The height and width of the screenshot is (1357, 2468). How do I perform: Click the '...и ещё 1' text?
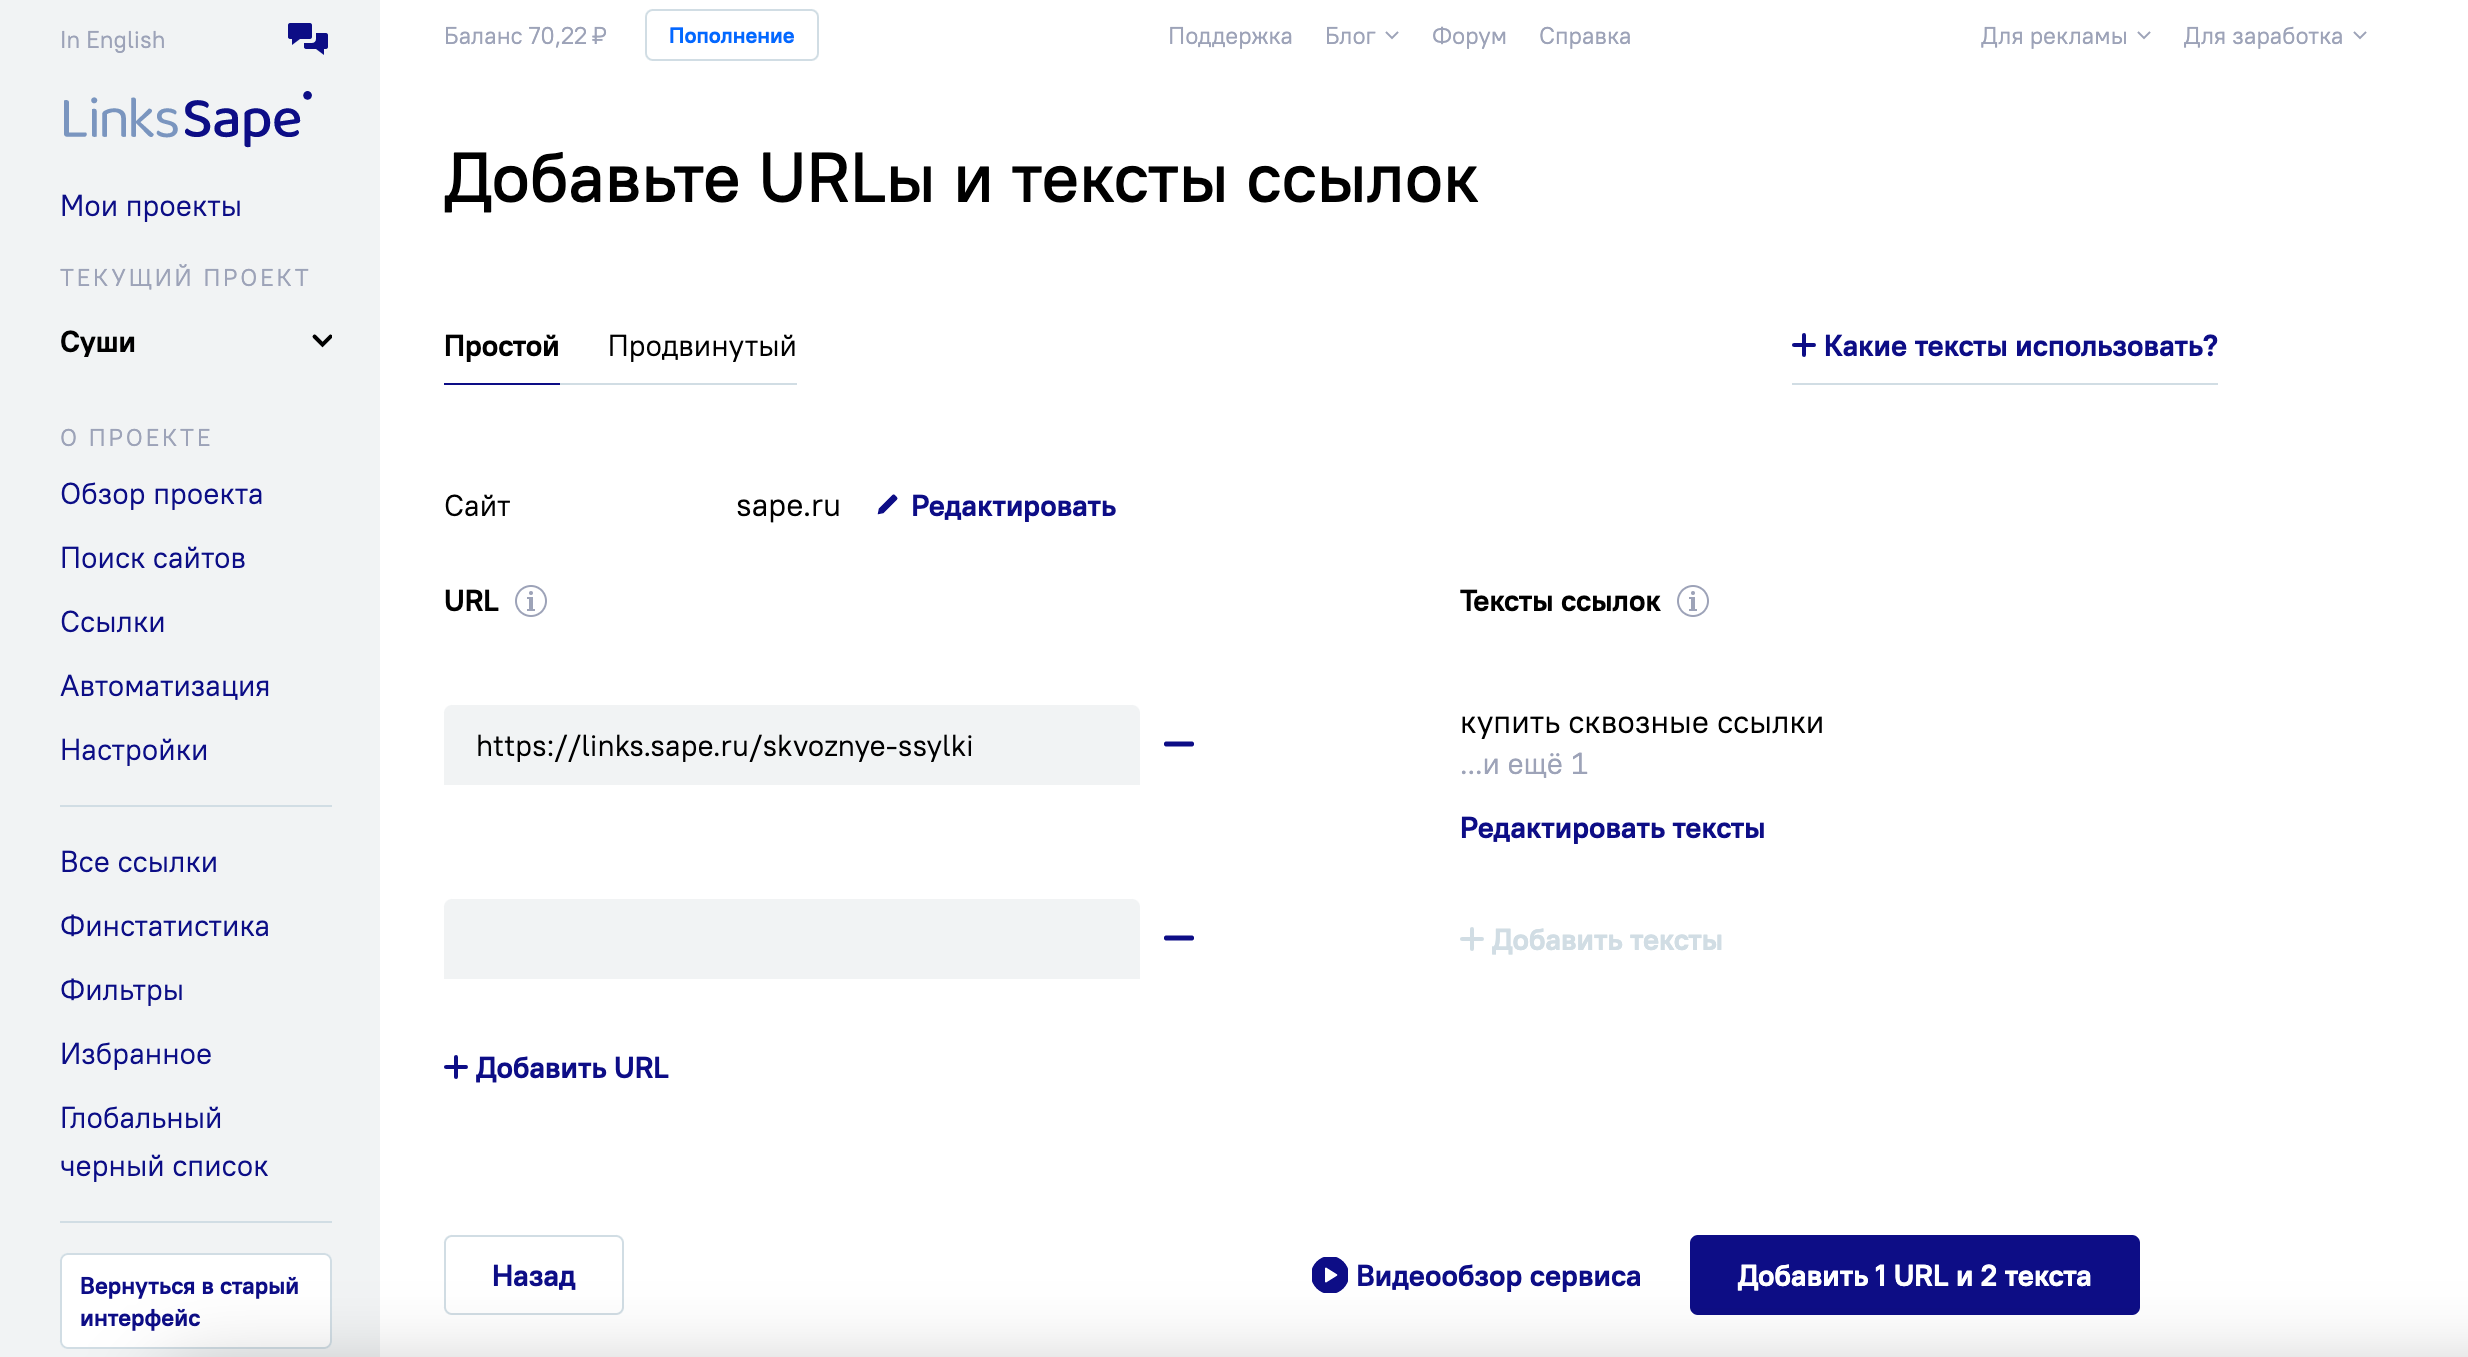click(1524, 764)
